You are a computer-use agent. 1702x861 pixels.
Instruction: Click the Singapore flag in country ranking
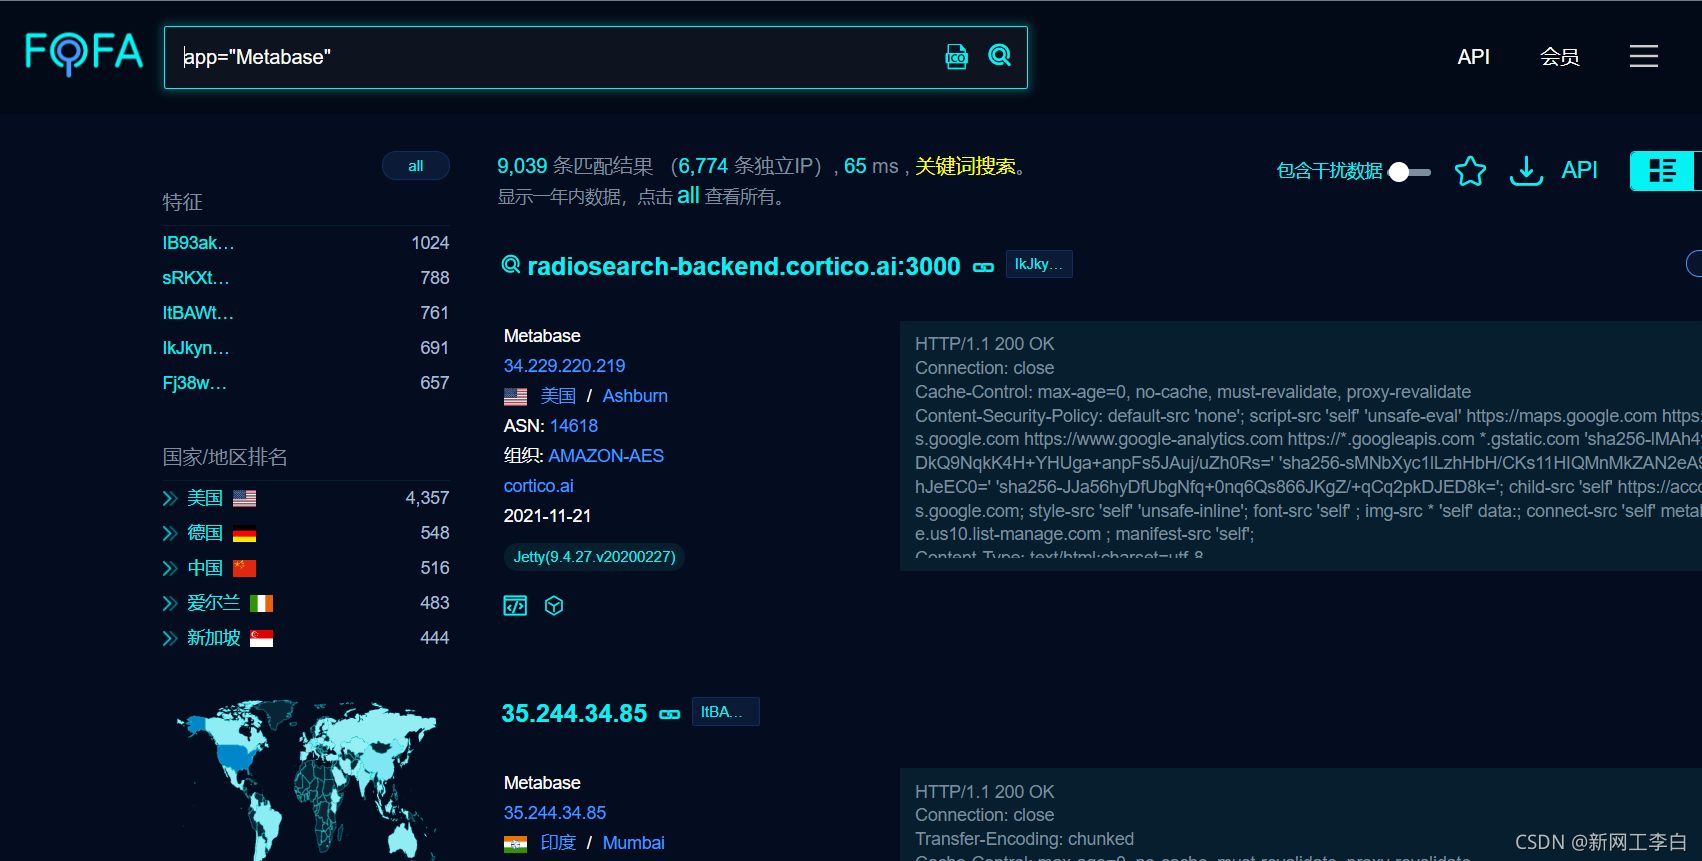[262, 638]
